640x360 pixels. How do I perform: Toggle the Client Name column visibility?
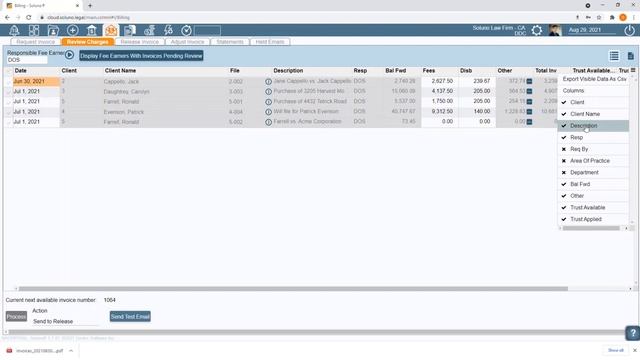coord(593,114)
